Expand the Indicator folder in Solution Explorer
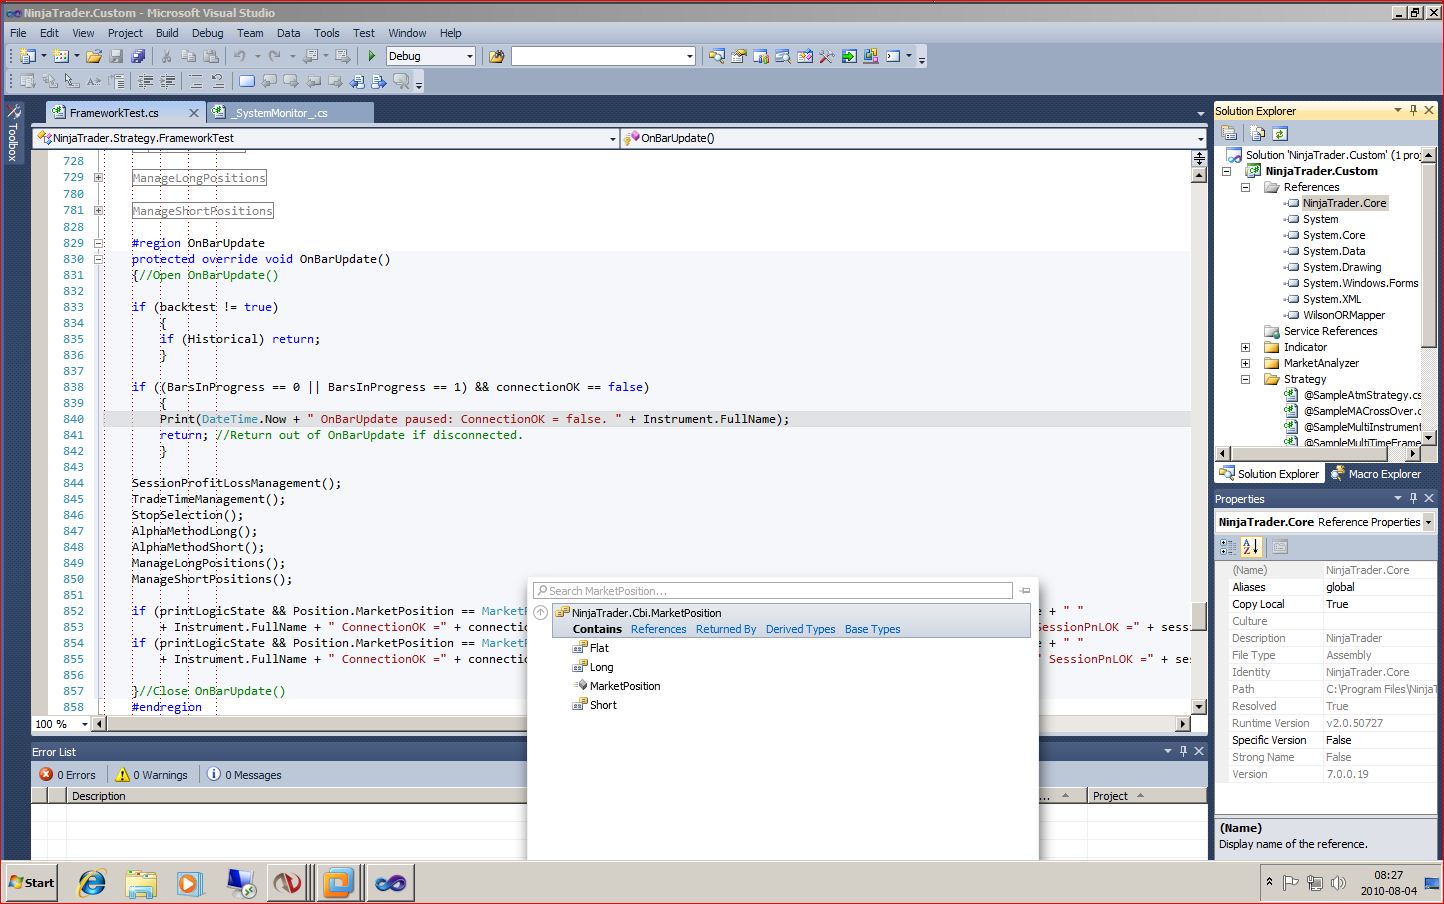1444x904 pixels. point(1246,347)
